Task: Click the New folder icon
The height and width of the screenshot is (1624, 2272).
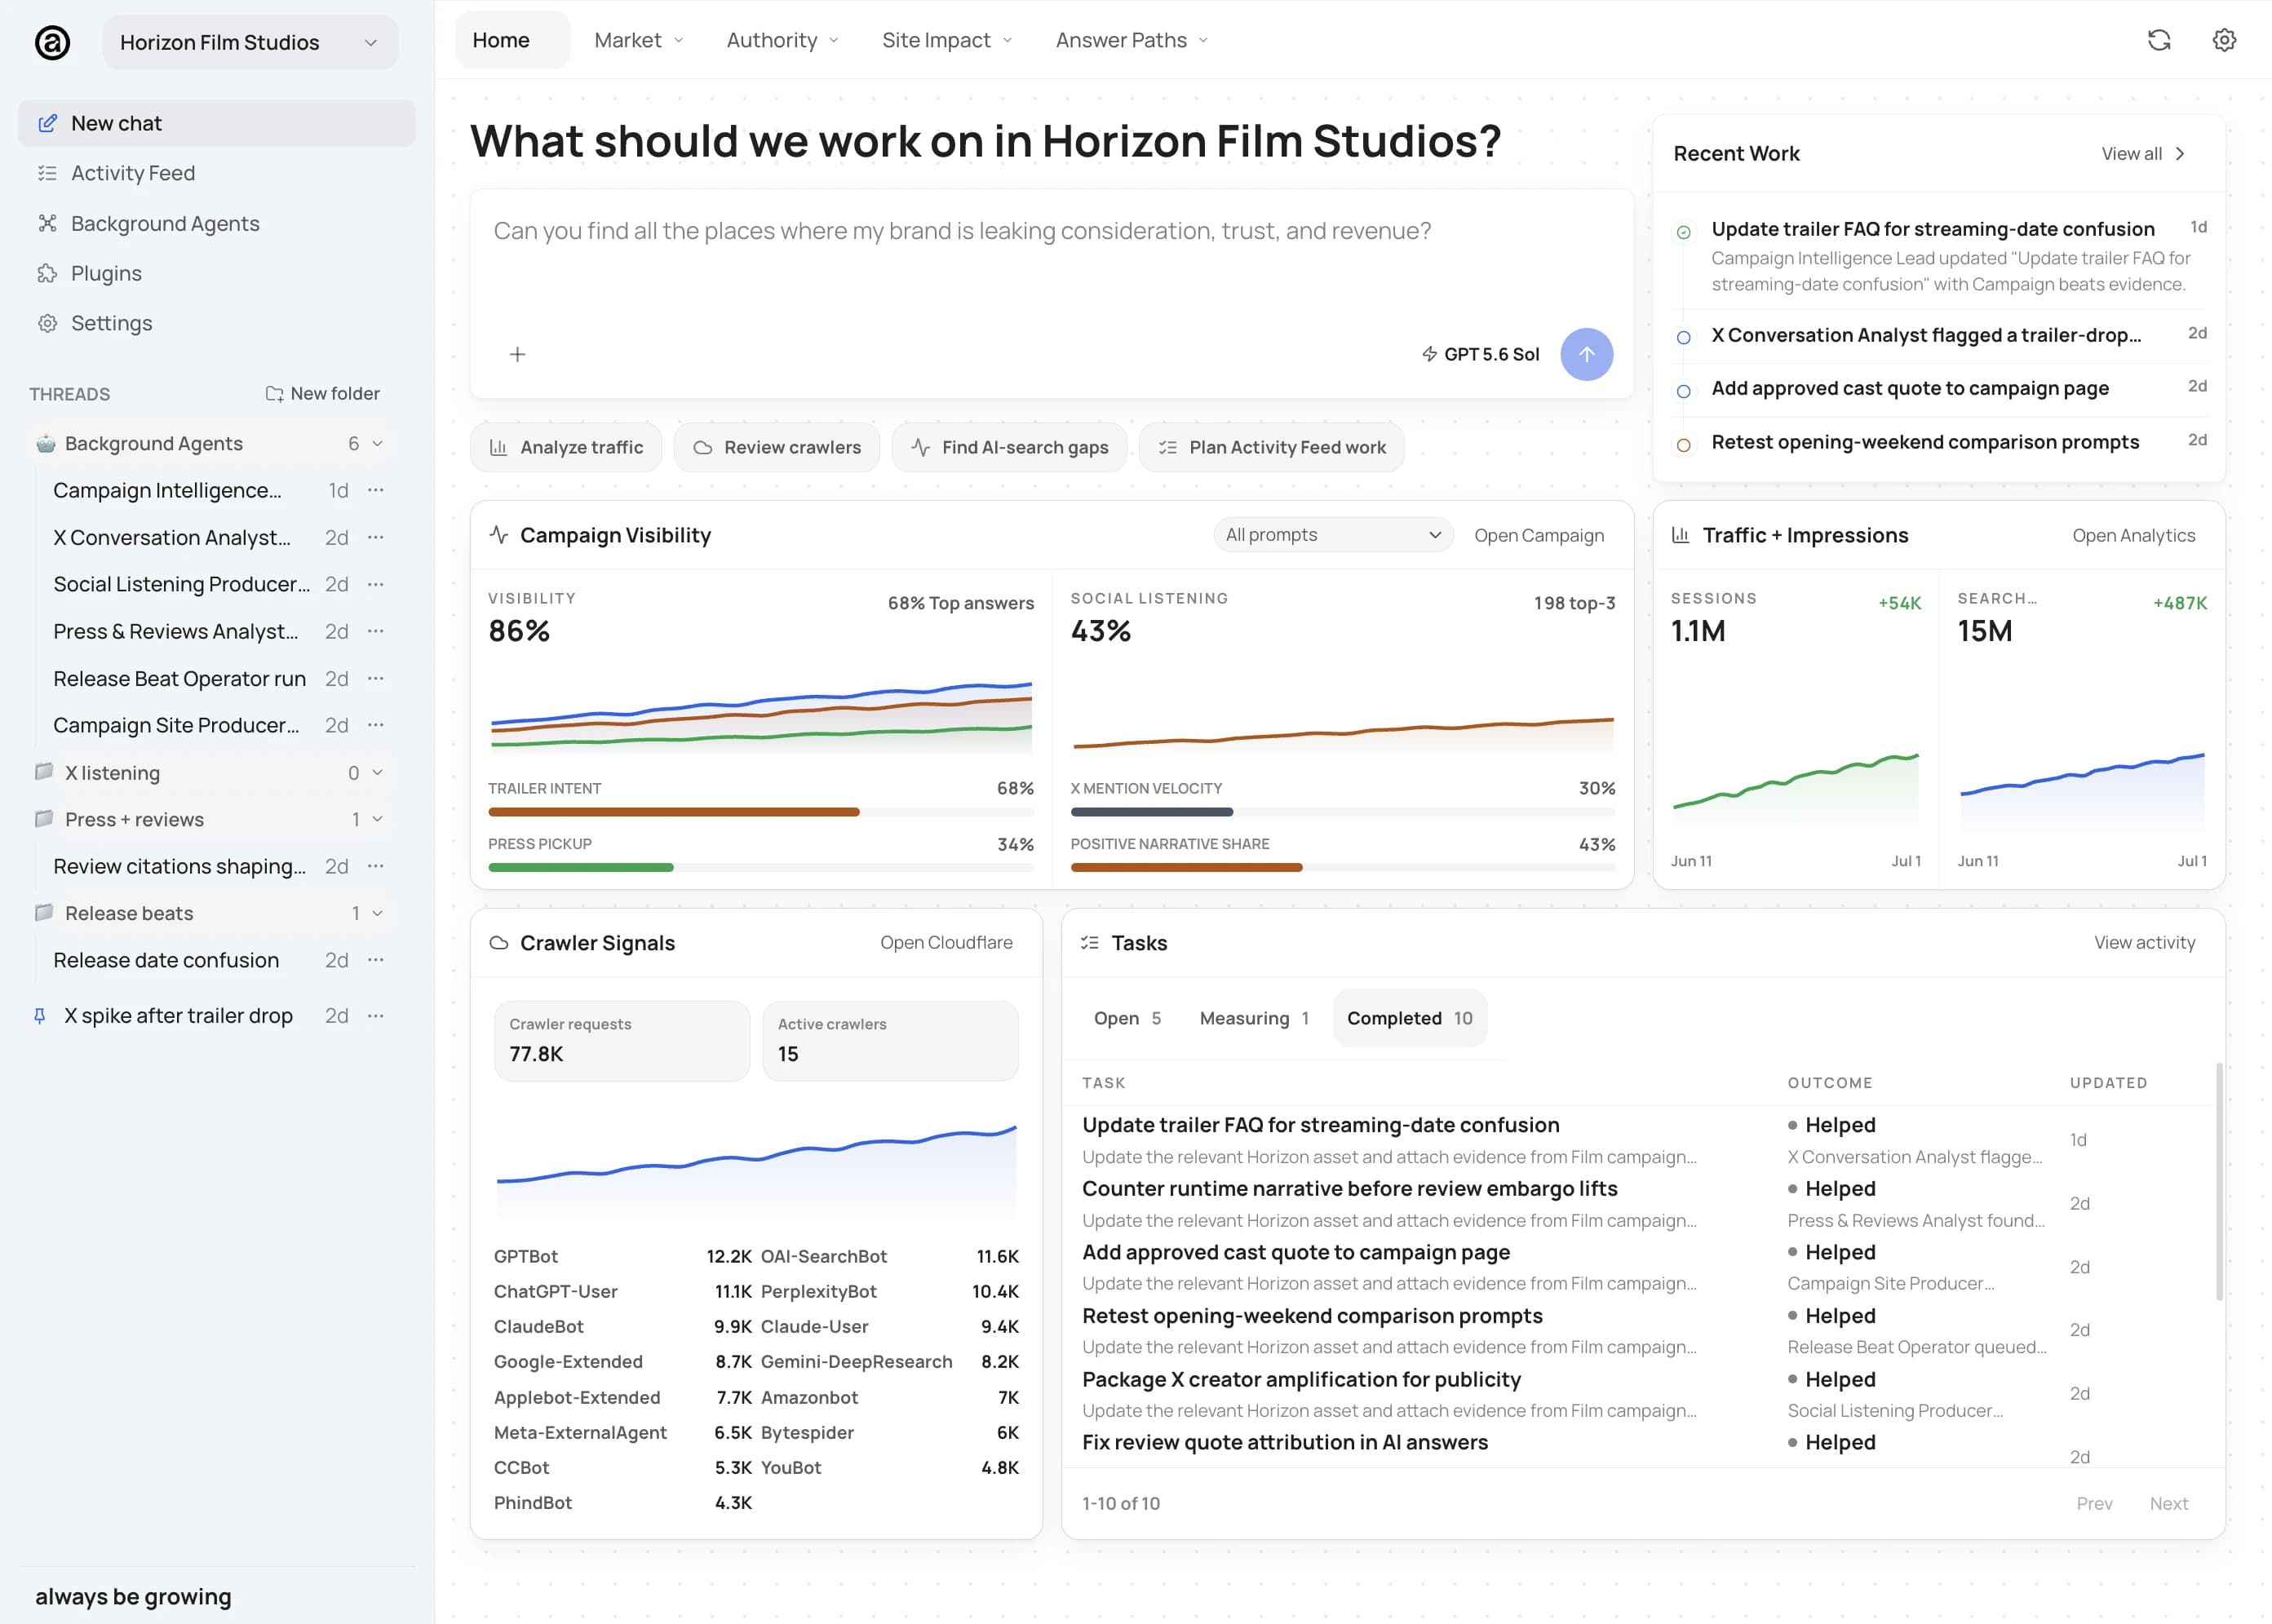Action: pos(274,394)
